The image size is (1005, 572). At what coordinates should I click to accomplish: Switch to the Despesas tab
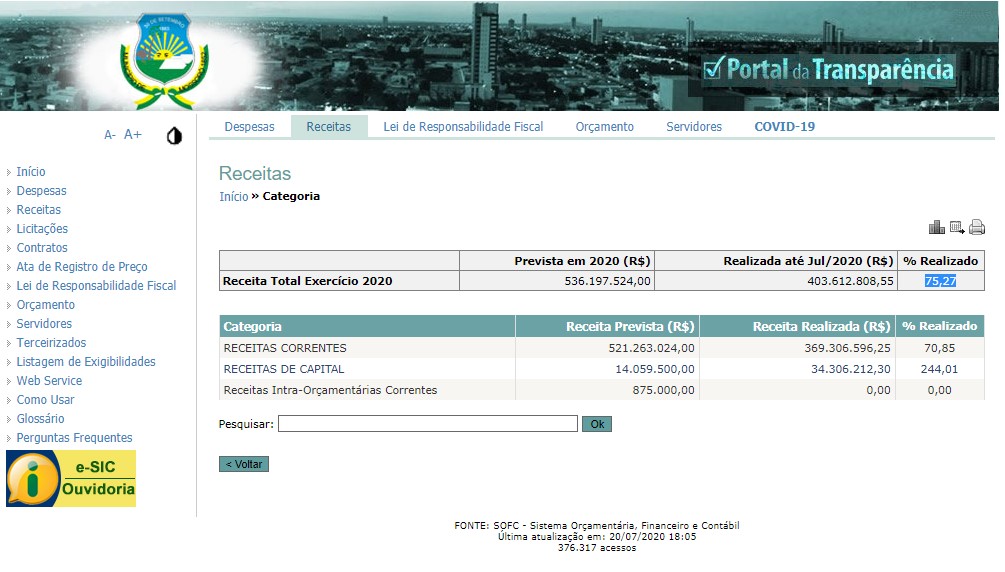pyautogui.click(x=249, y=127)
